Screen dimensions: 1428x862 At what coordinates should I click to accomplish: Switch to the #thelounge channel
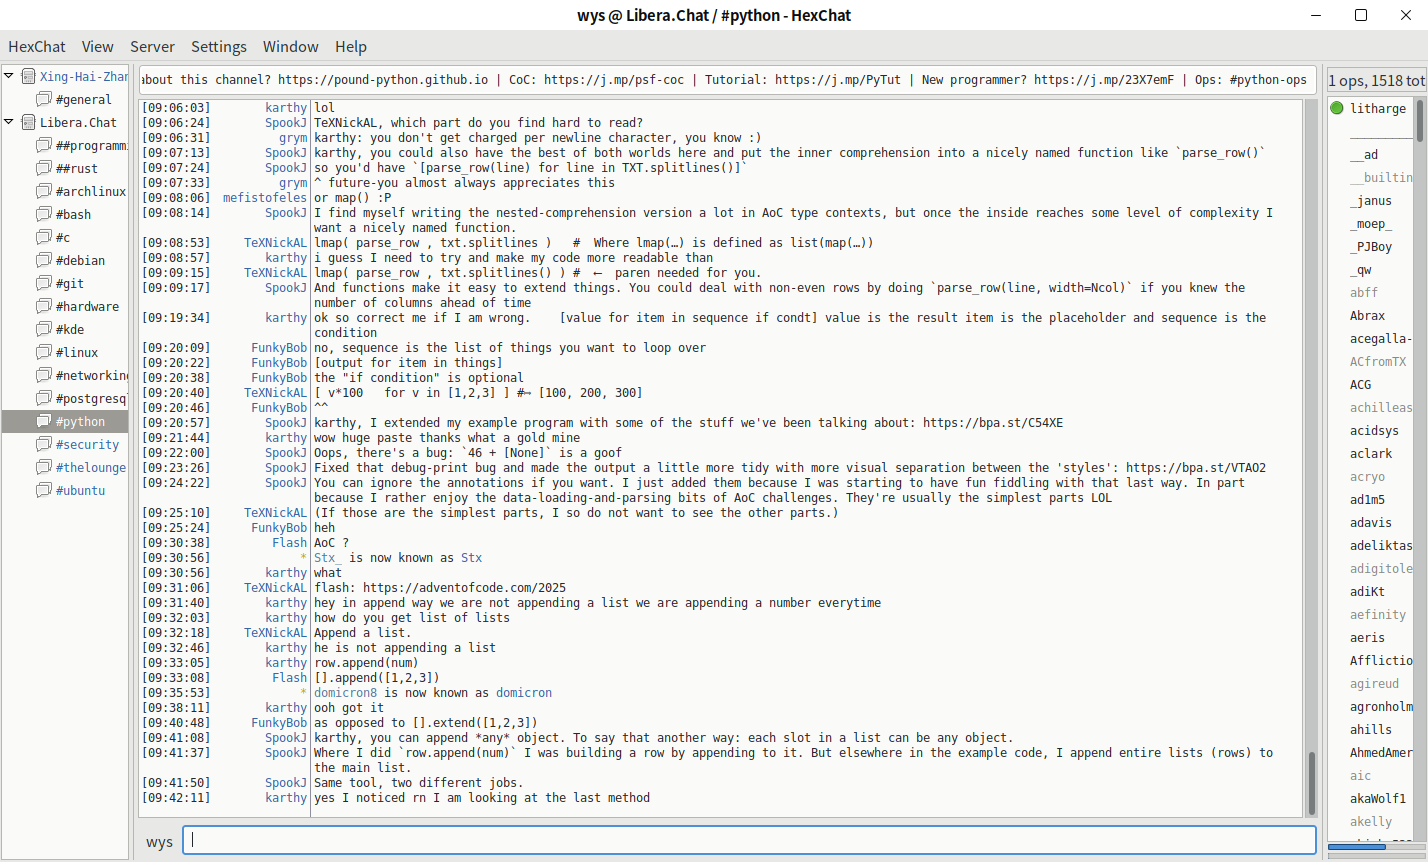[x=90, y=467]
